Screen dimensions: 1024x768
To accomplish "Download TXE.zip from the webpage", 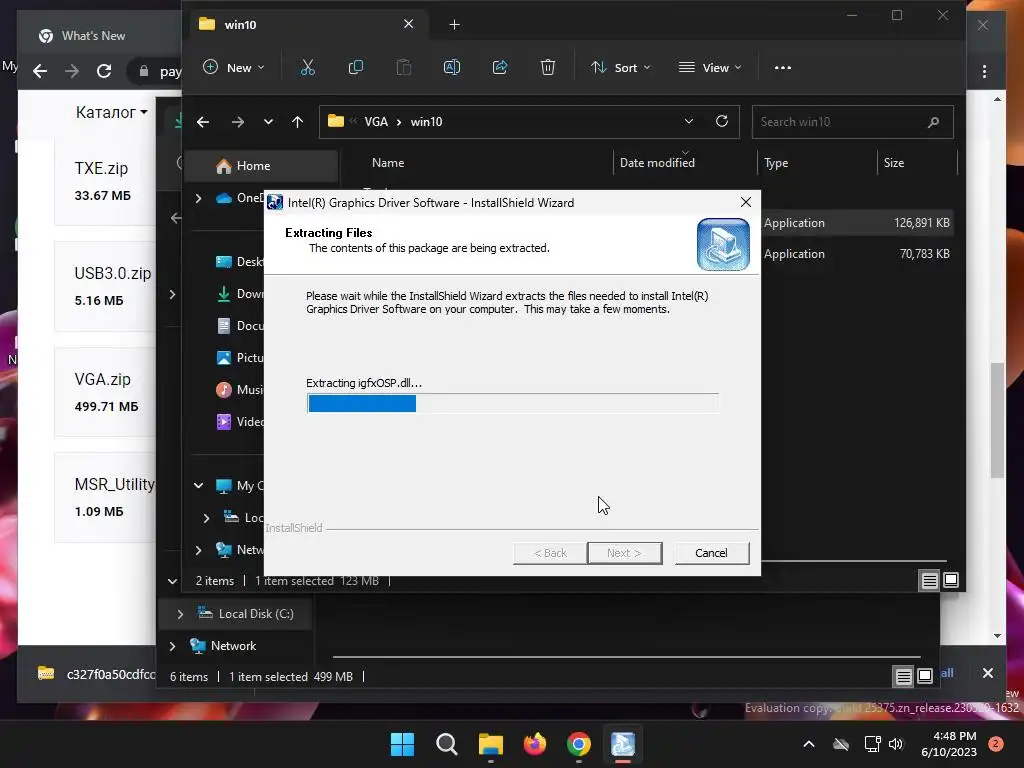I will point(101,168).
